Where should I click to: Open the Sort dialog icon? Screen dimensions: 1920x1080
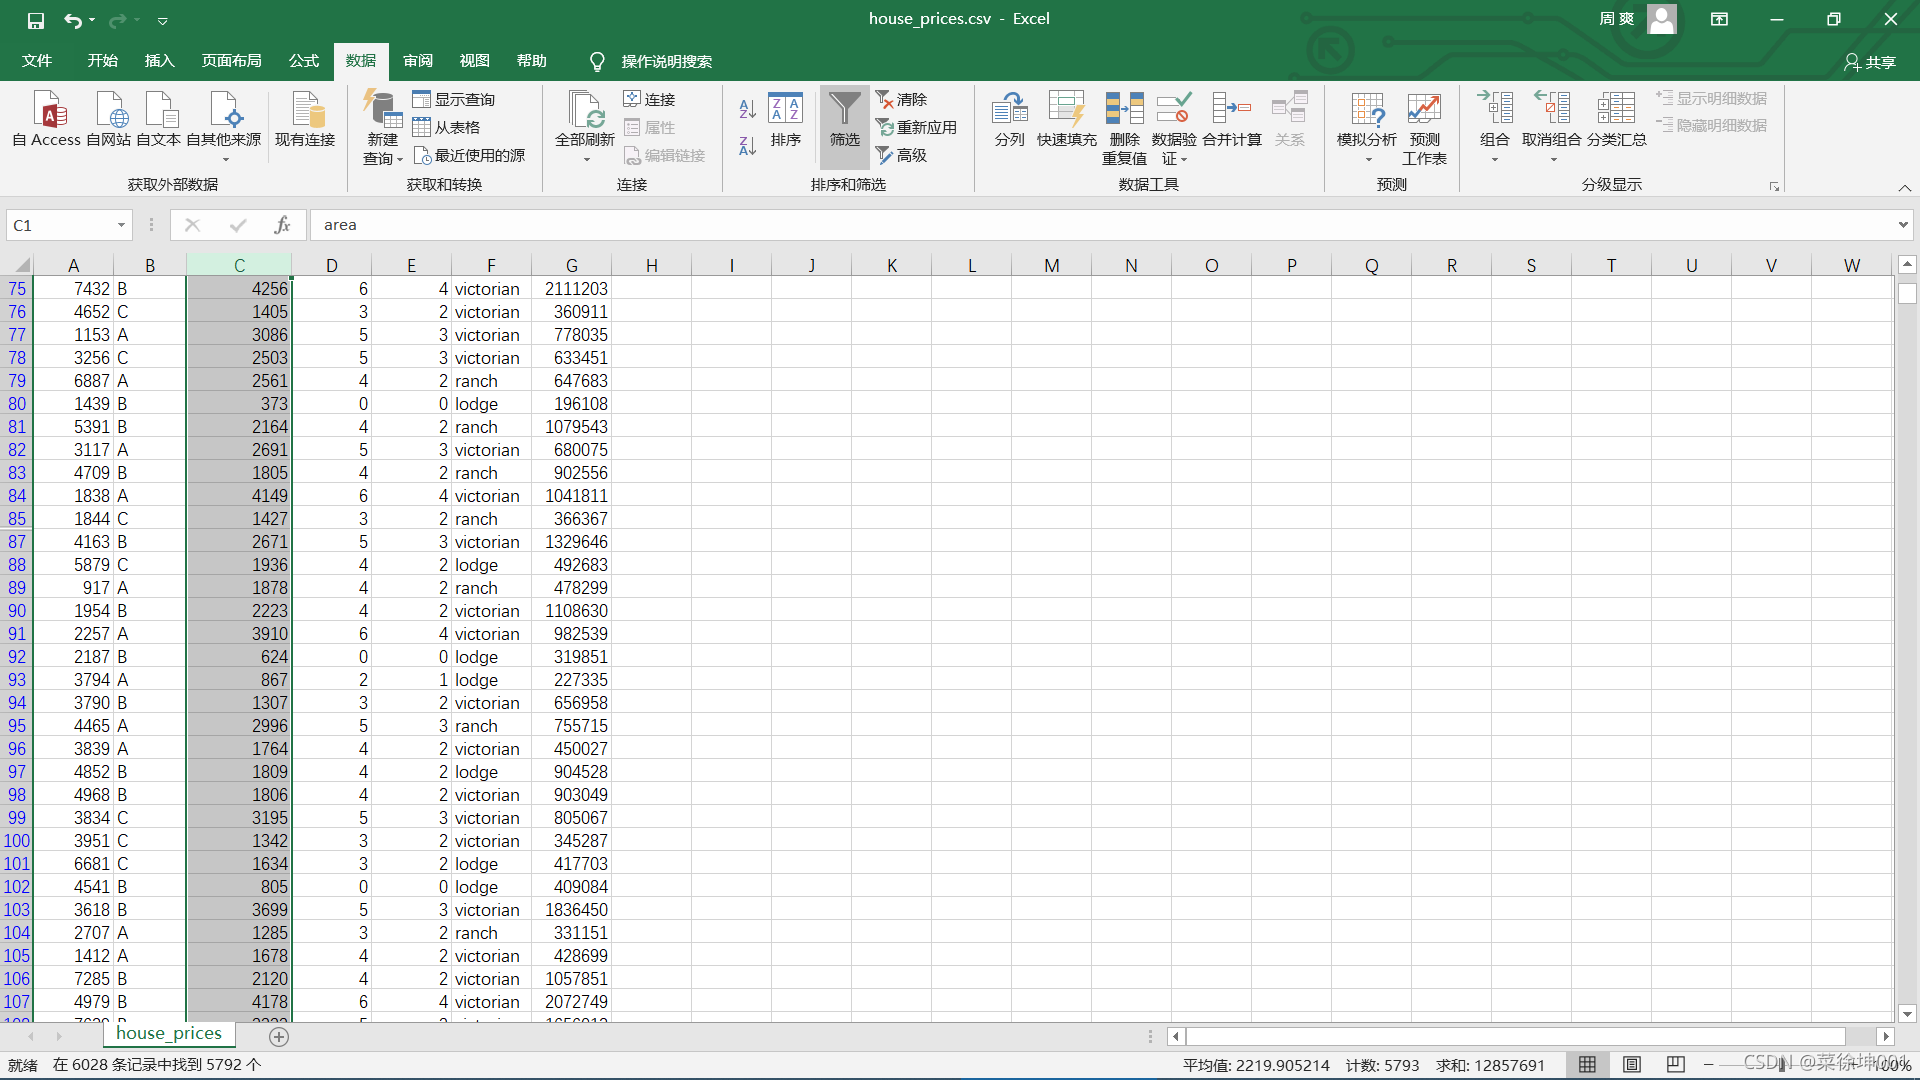785,110
